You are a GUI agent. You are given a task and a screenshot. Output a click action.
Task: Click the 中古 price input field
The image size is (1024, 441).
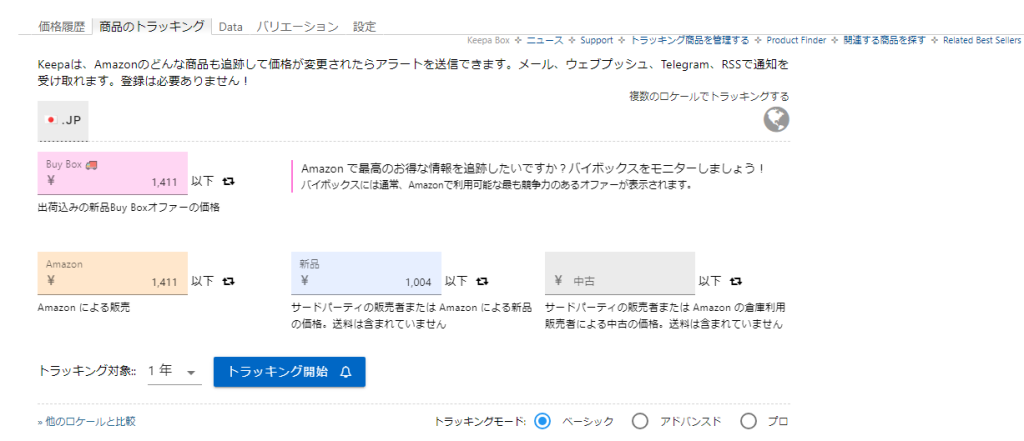(620, 281)
